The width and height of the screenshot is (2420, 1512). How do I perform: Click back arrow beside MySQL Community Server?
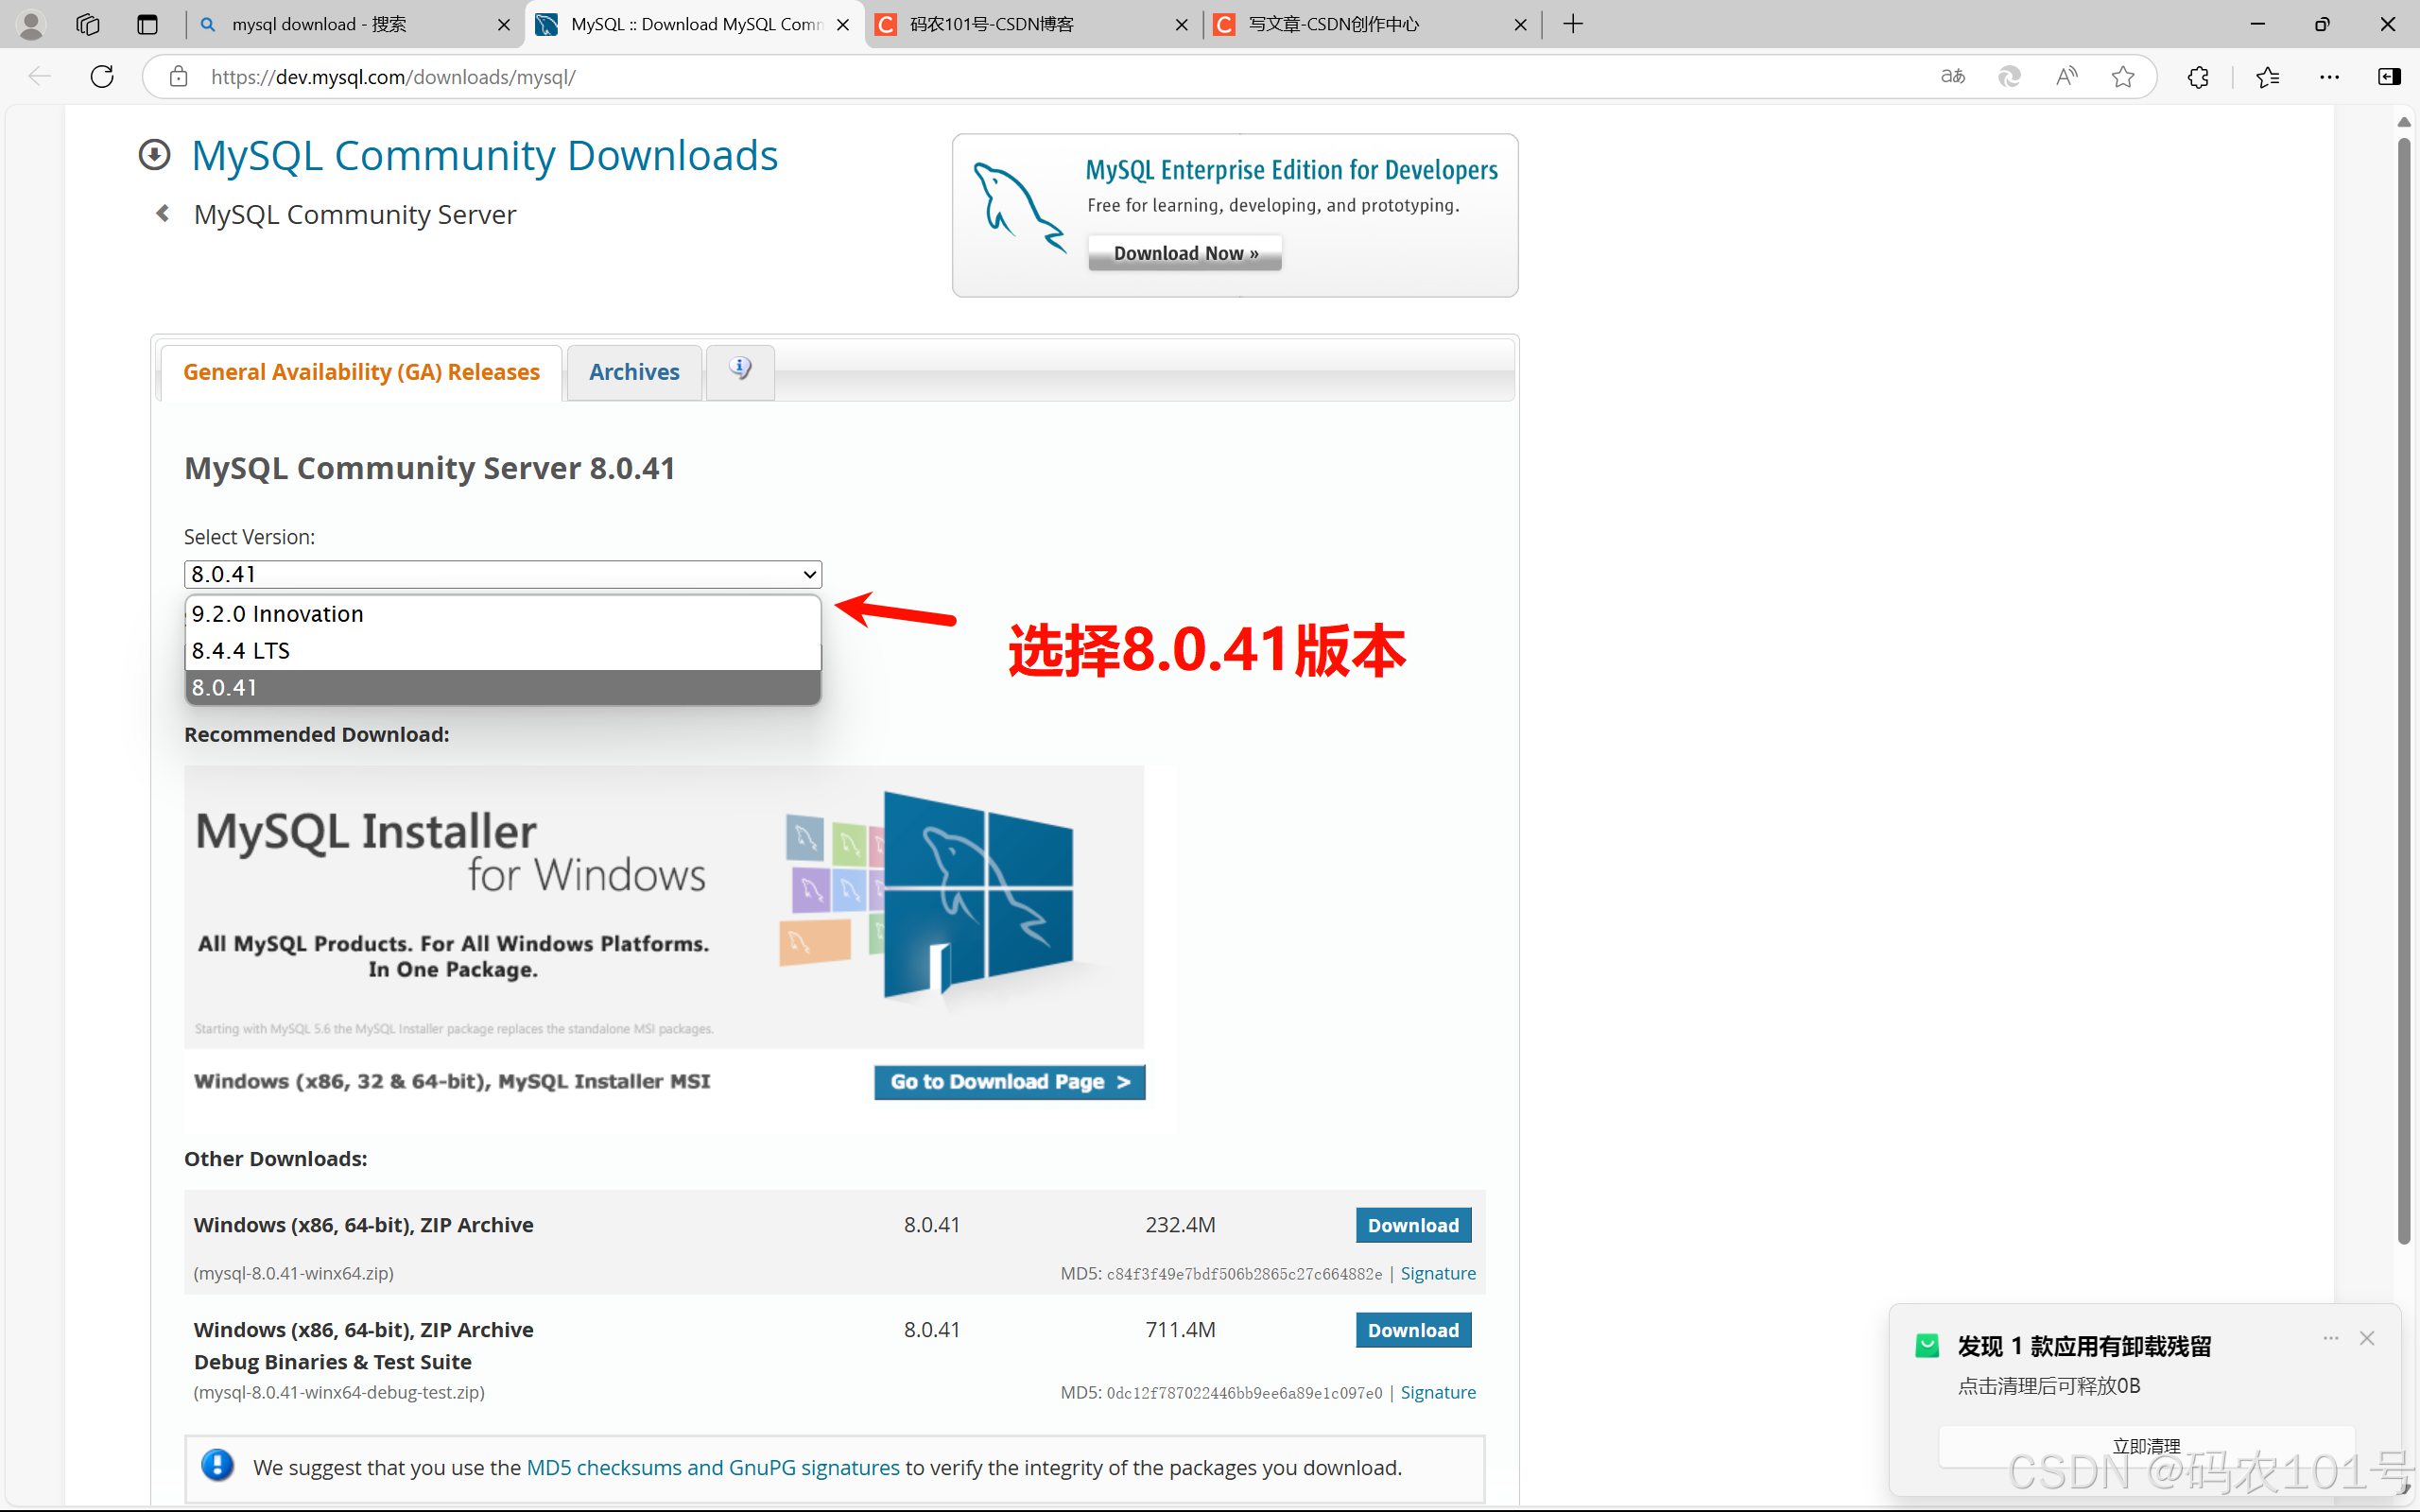point(162,213)
